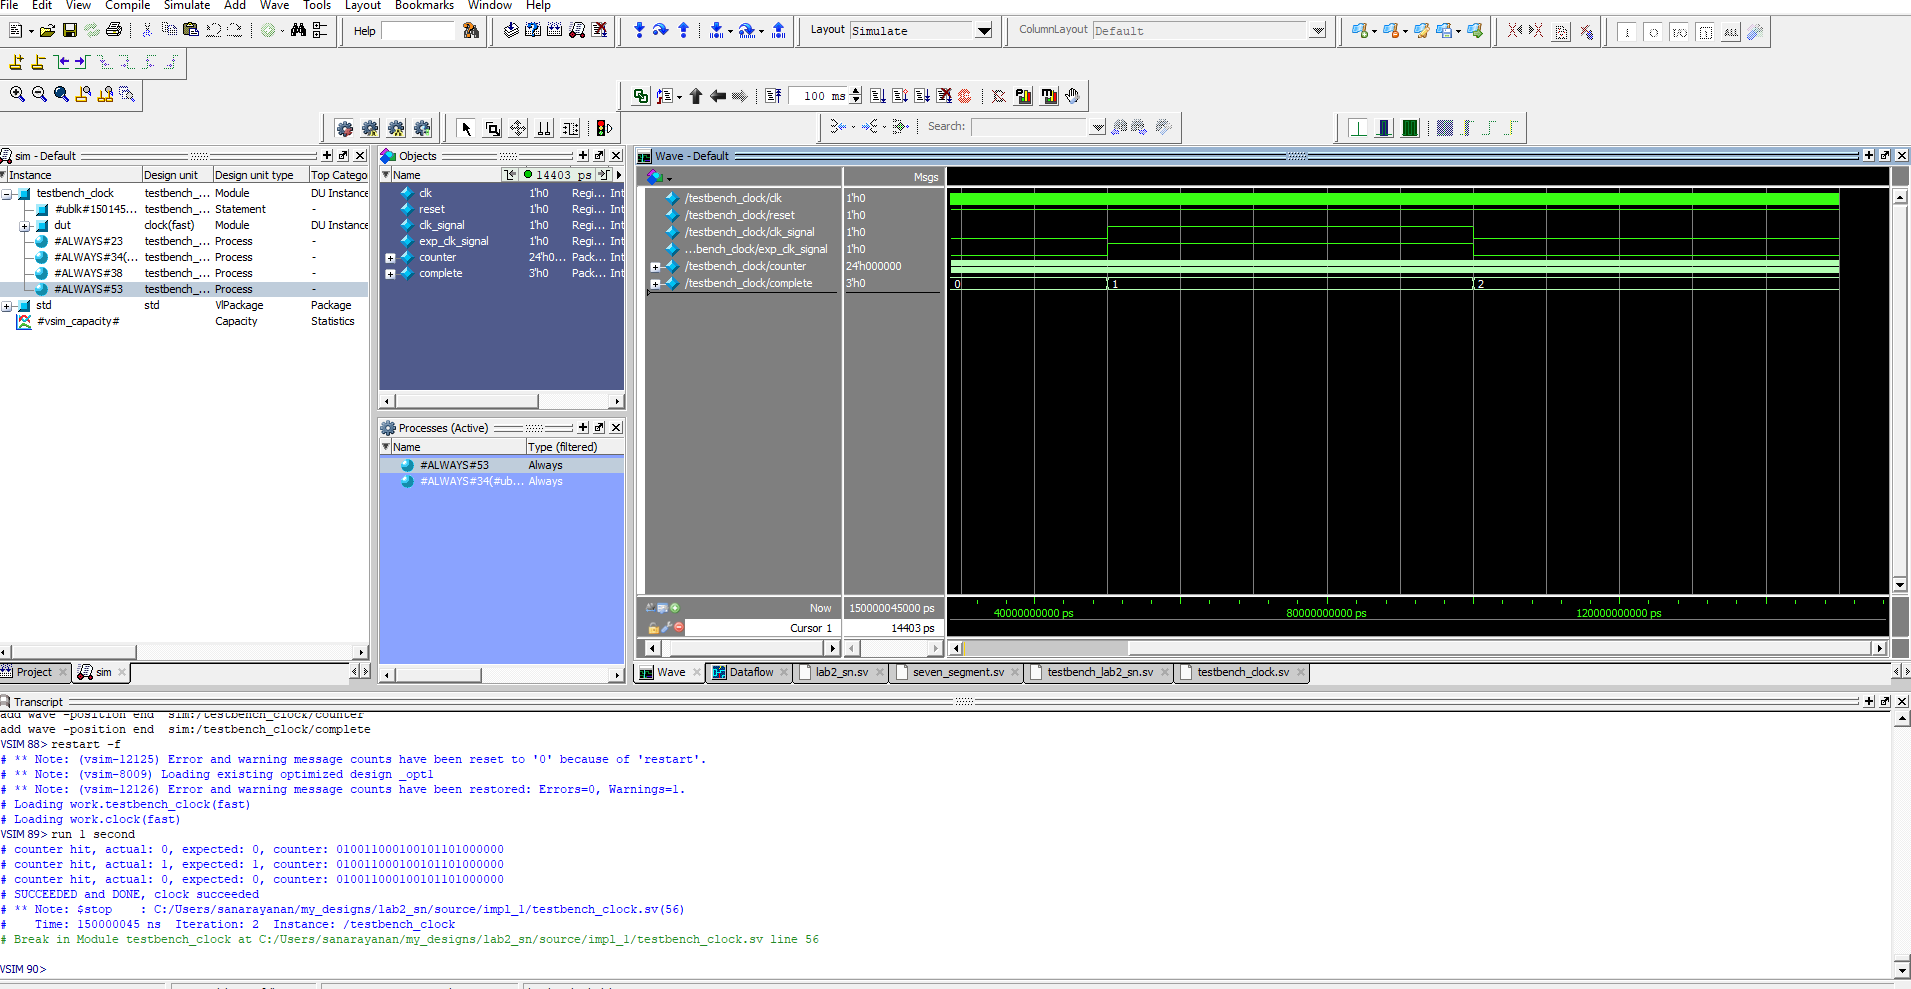Click the Step Over blue arrow icon

660,30
